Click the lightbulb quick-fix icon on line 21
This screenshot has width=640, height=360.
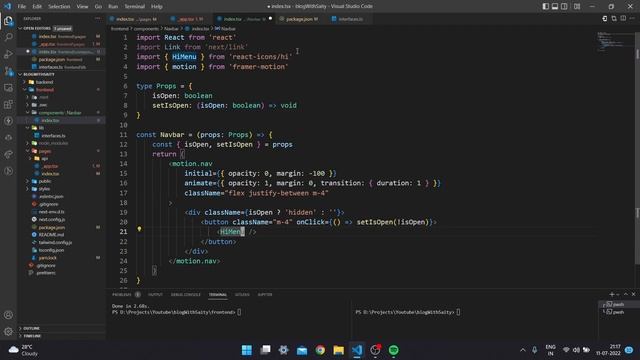click(x=139, y=229)
